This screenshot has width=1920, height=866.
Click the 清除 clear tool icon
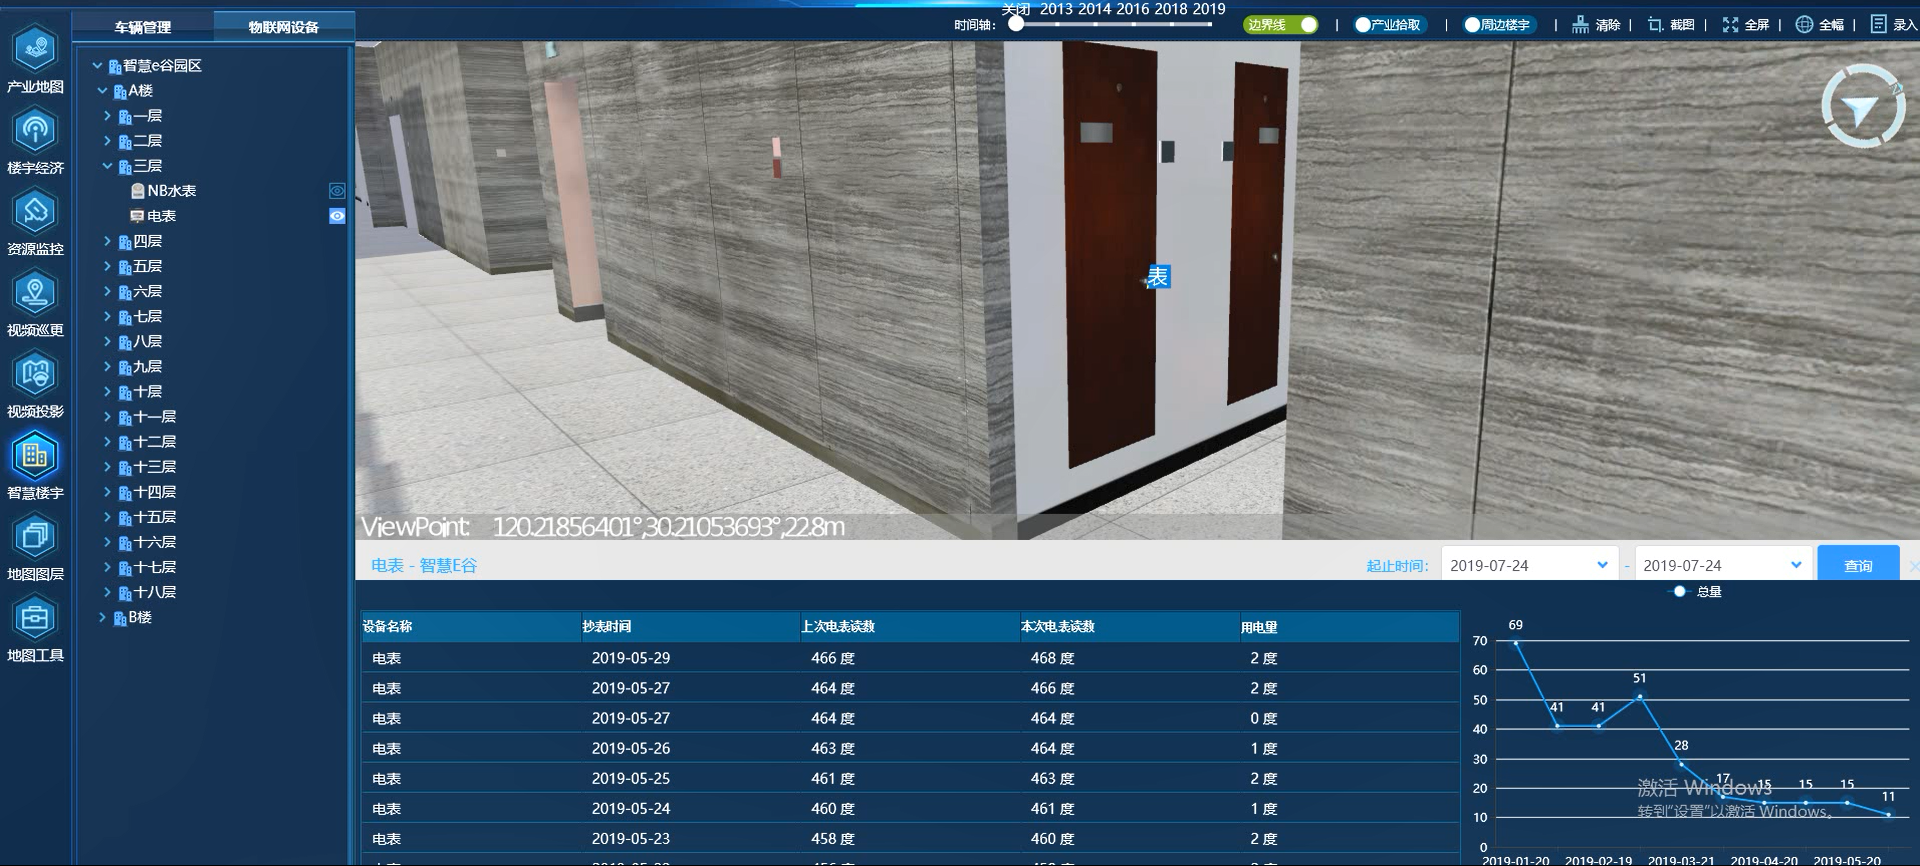(x=1580, y=25)
